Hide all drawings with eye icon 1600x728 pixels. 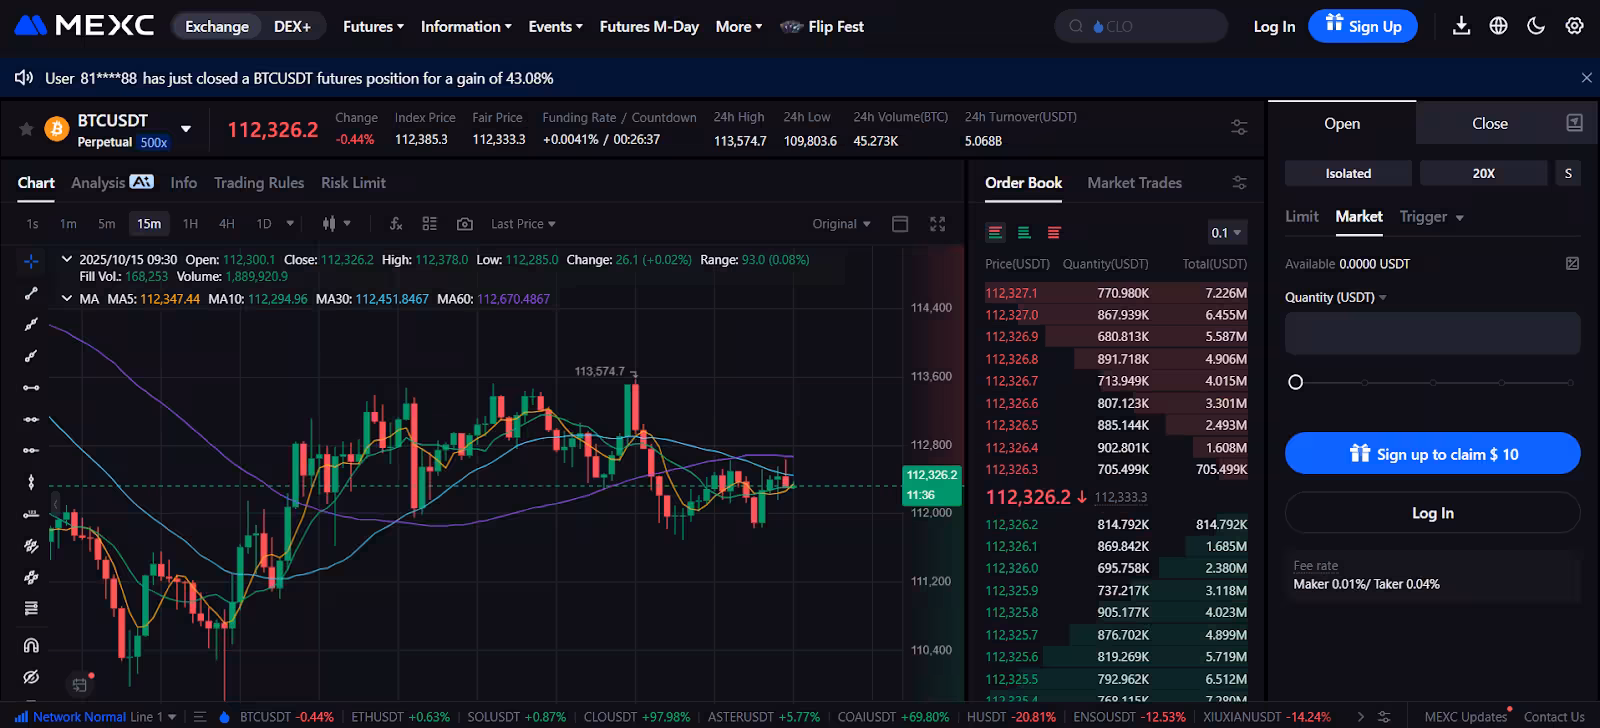coord(31,677)
